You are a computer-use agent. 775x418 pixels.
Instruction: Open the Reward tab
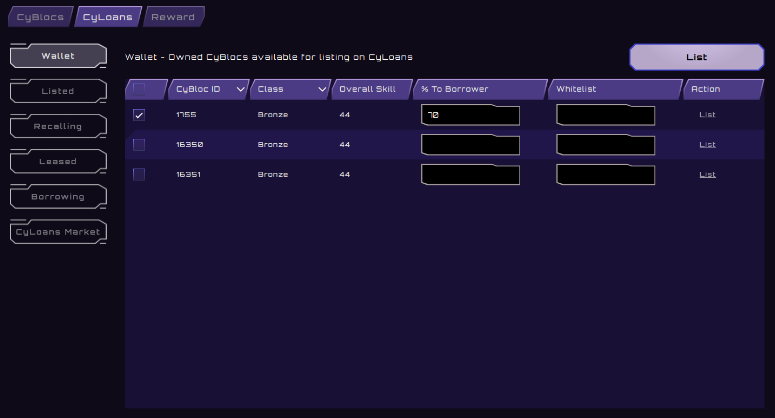tap(173, 17)
